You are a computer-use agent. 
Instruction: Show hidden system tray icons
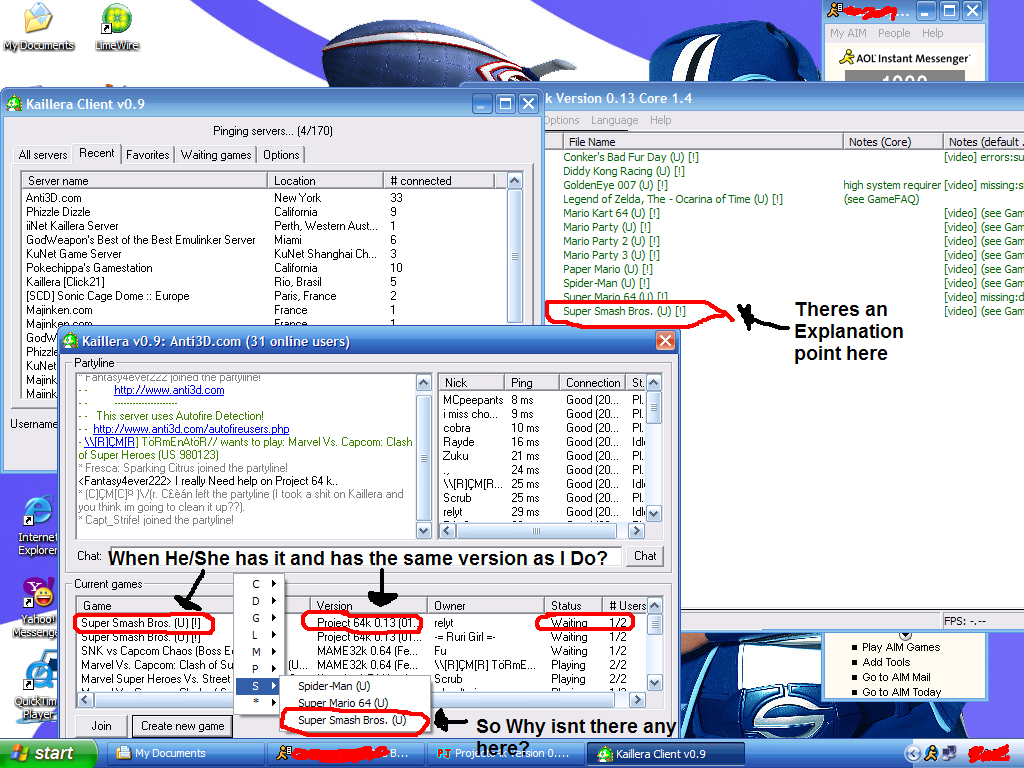tap(913, 754)
